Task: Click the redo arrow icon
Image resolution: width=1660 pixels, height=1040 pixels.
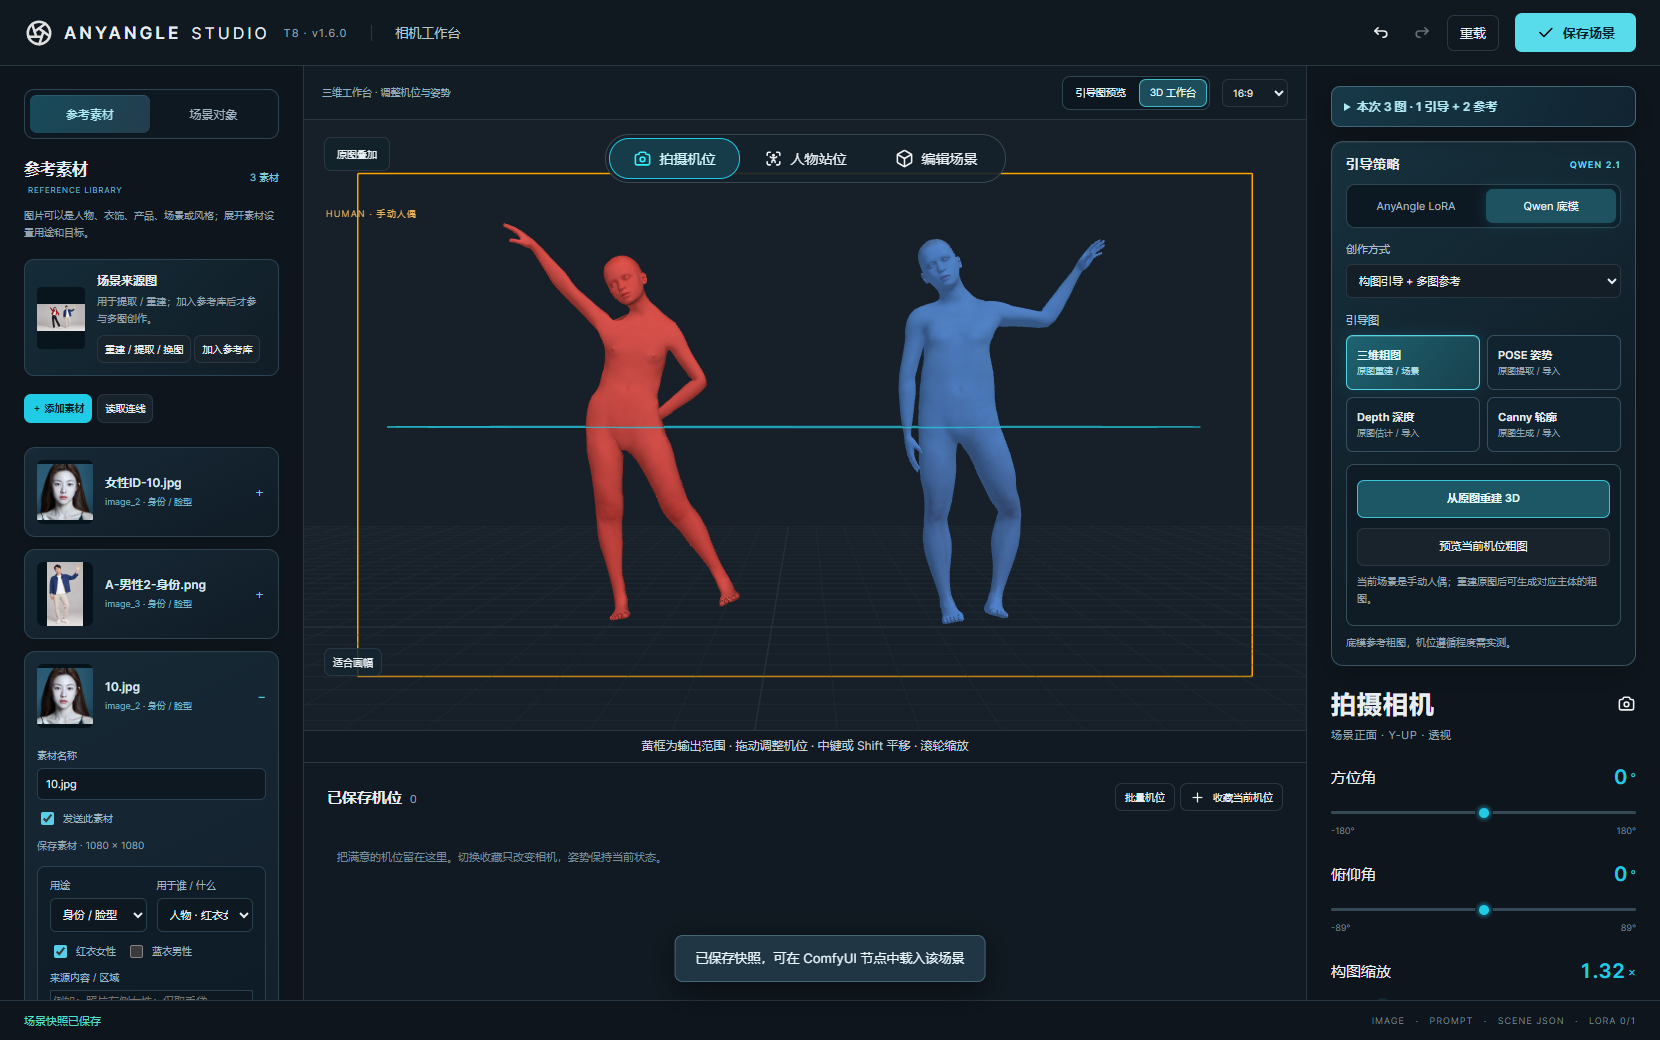Action: 1422,33
